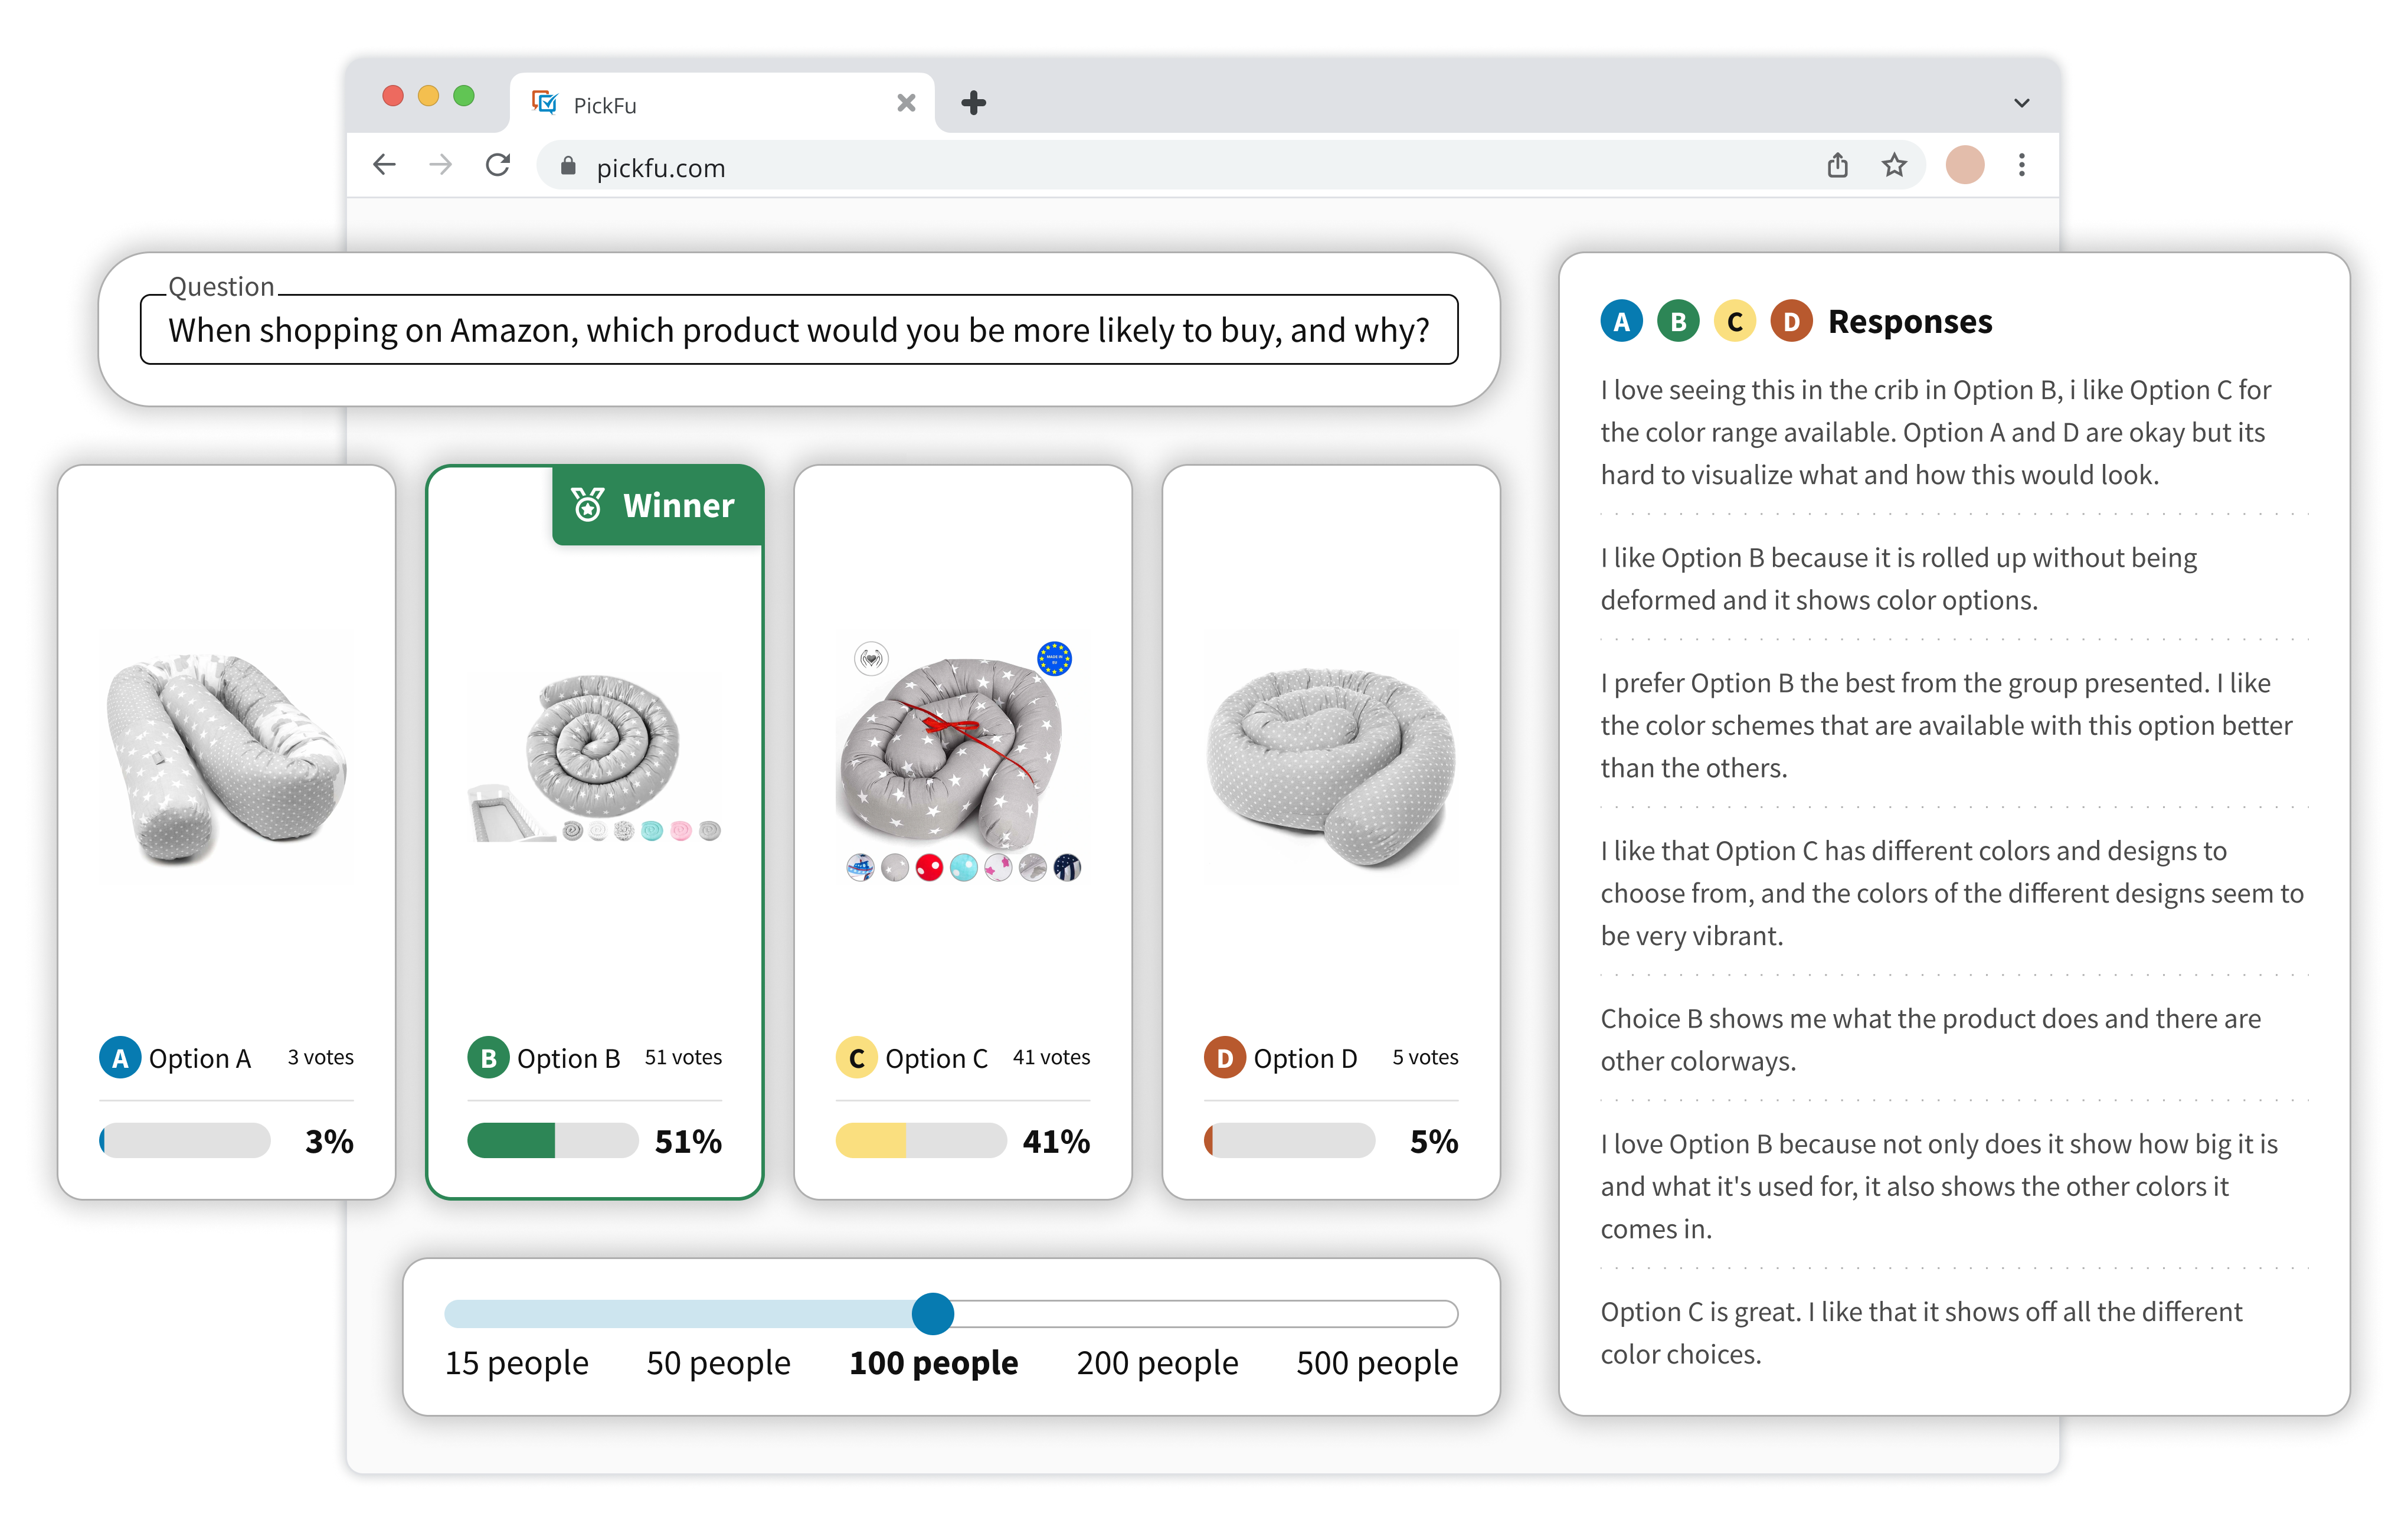Click the browser forward arrow
Image resolution: width=2408 pixels, height=1530 pixels.
(x=440, y=165)
